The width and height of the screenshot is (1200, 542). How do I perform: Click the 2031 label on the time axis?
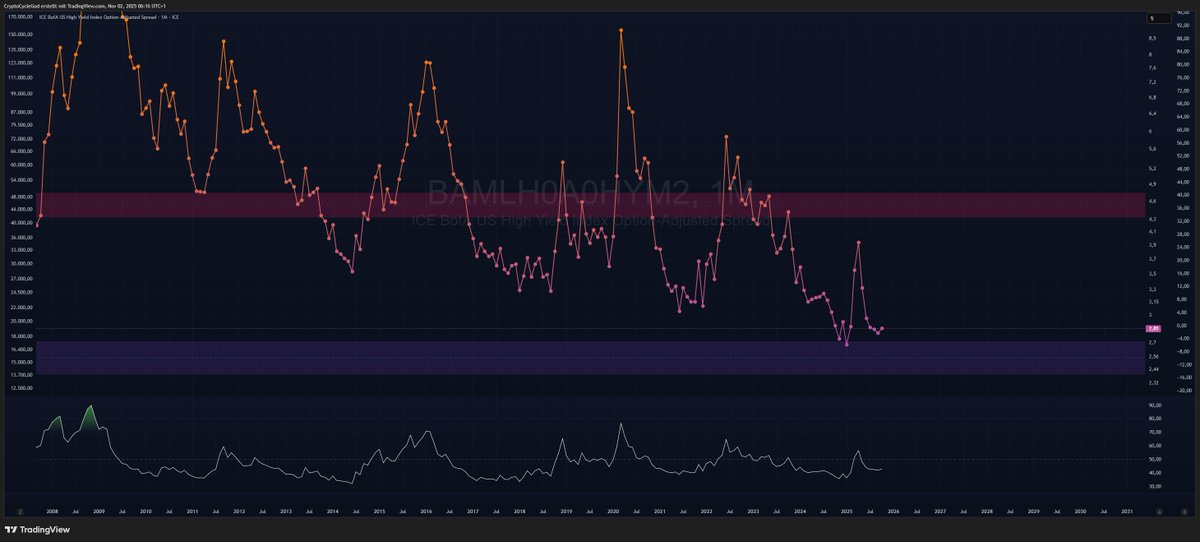pos(1127,510)
